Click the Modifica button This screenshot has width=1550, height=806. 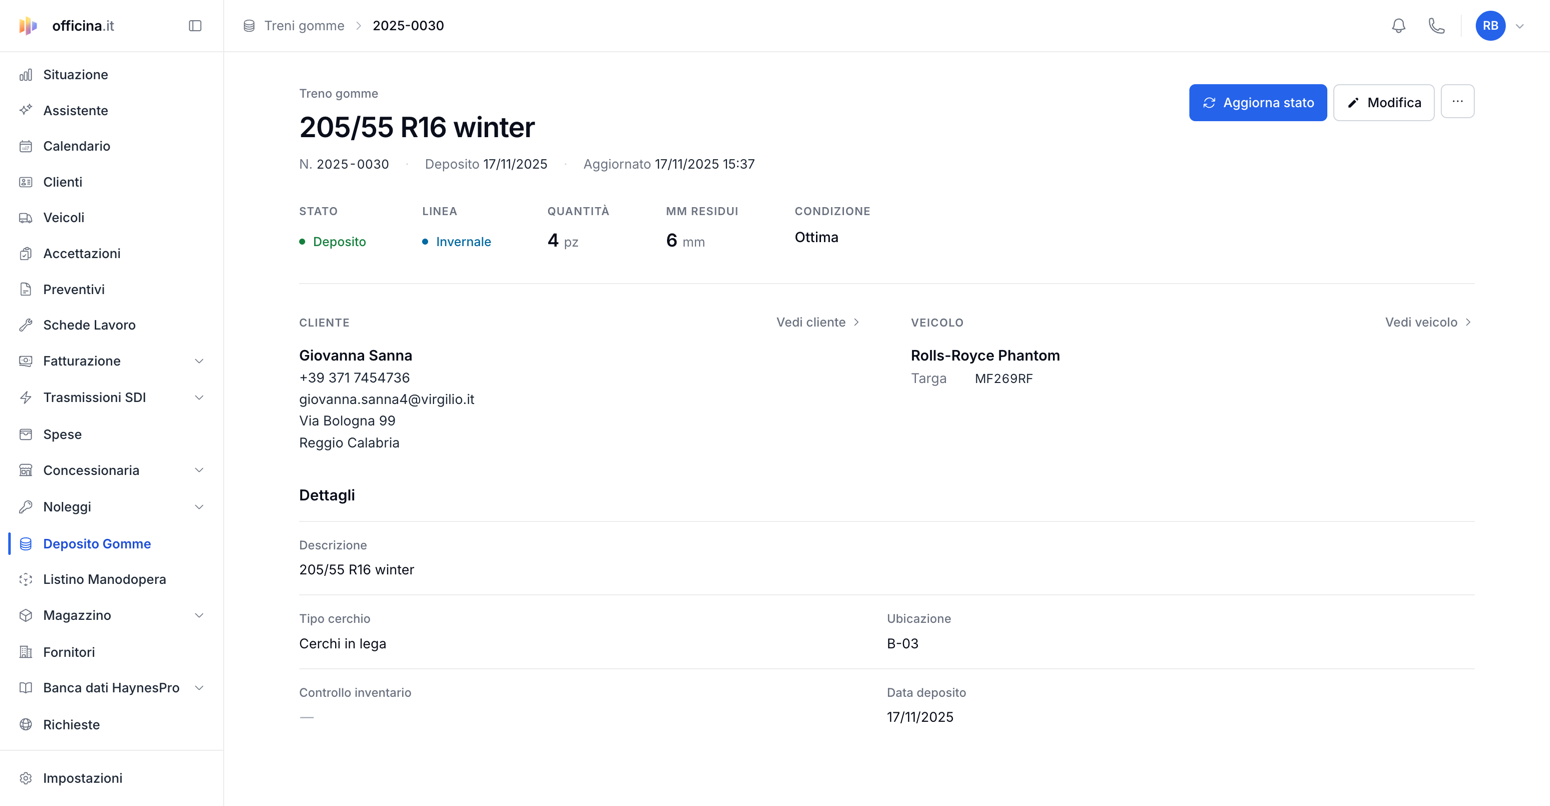(x=1383, y=103)
